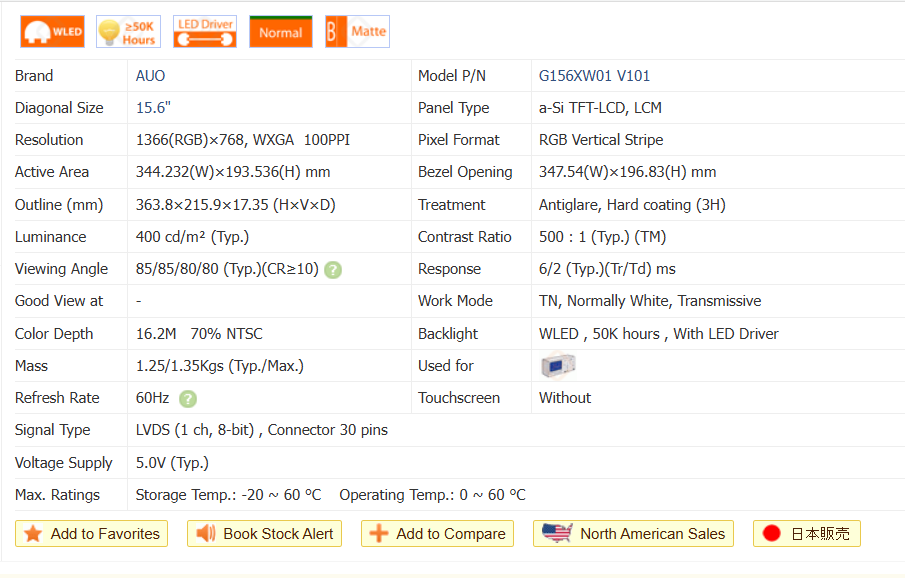Click the 1366(RGB)×768 resolution value
This screenshot has height=578, width=905.
[x=191, y=140]
